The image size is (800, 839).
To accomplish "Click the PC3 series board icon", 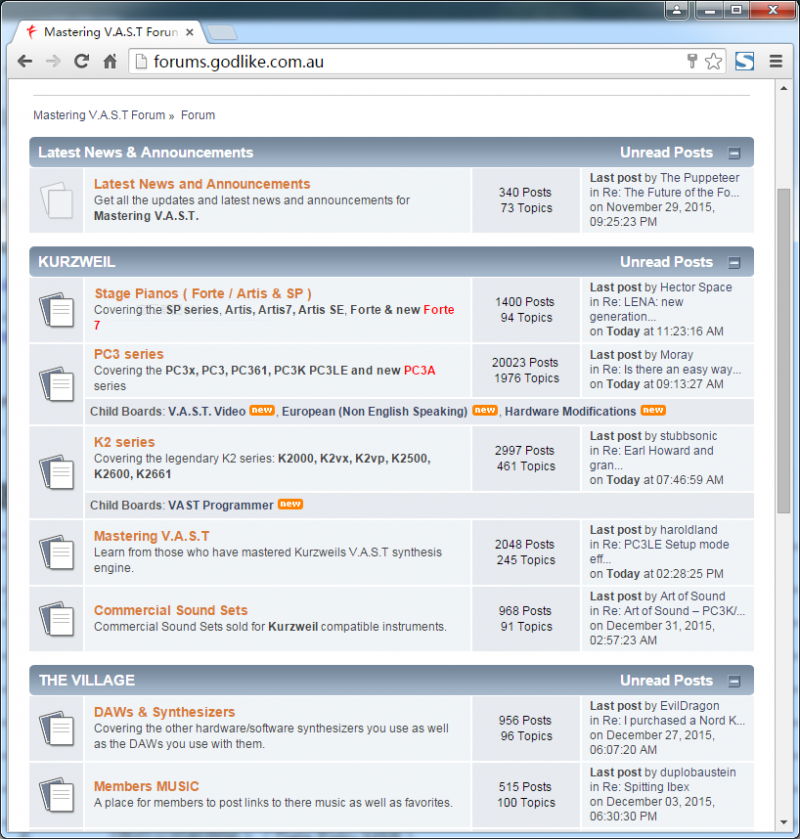I will tap(56, 383).
